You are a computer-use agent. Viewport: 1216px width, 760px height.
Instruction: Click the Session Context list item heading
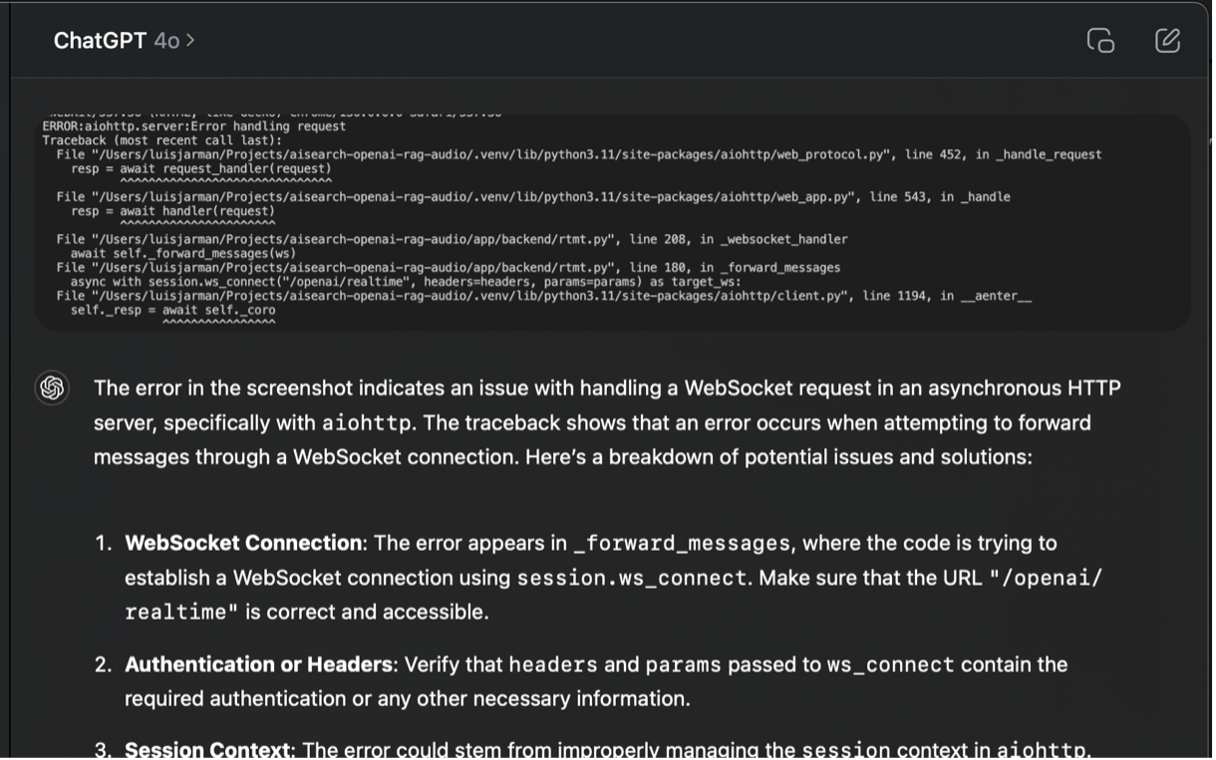pos(207,749)
